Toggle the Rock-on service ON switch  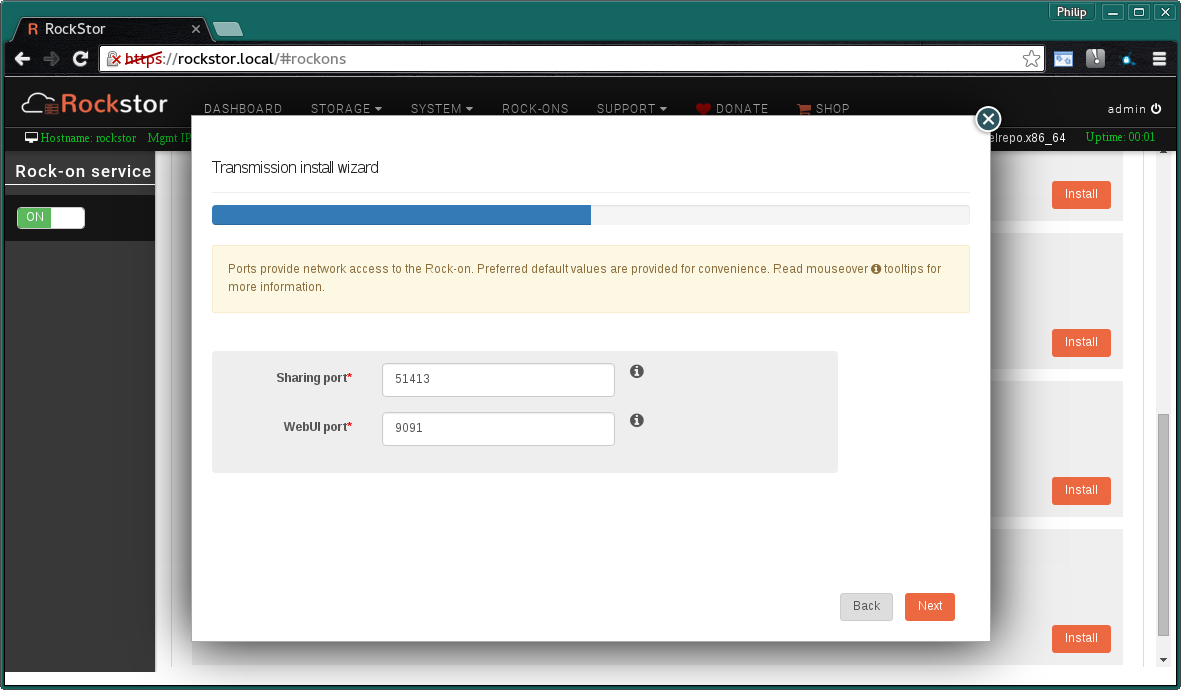50,218
